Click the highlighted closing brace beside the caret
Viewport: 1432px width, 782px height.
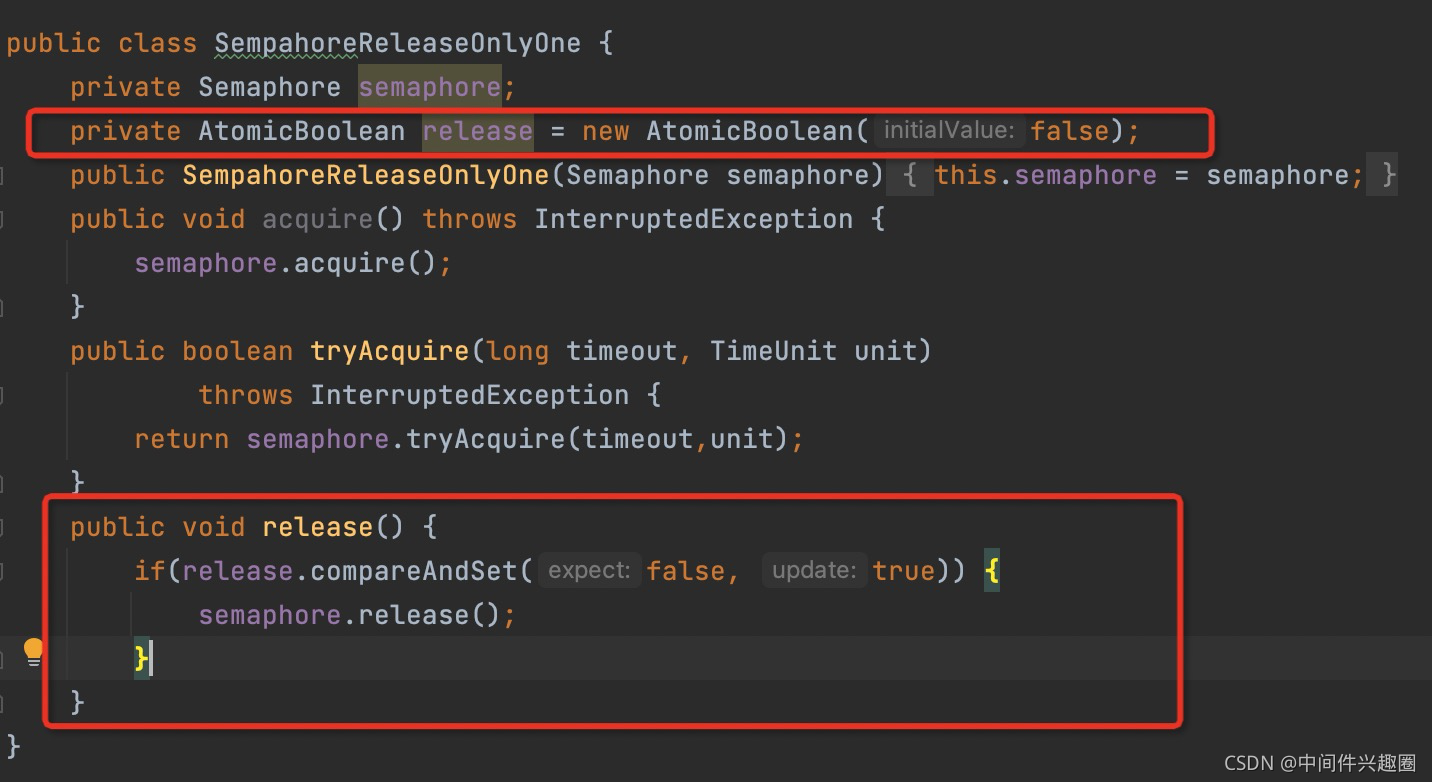point(141,658)
